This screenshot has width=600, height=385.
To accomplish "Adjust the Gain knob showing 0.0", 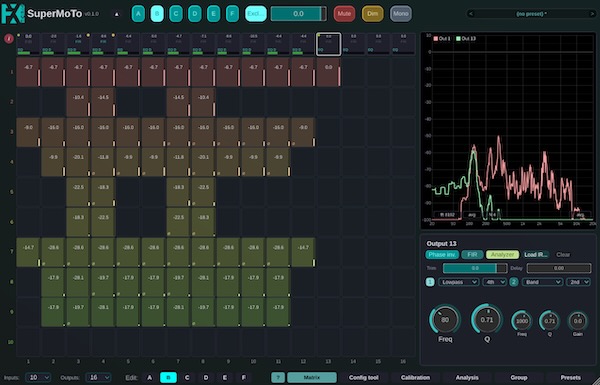I will point(577,321).
